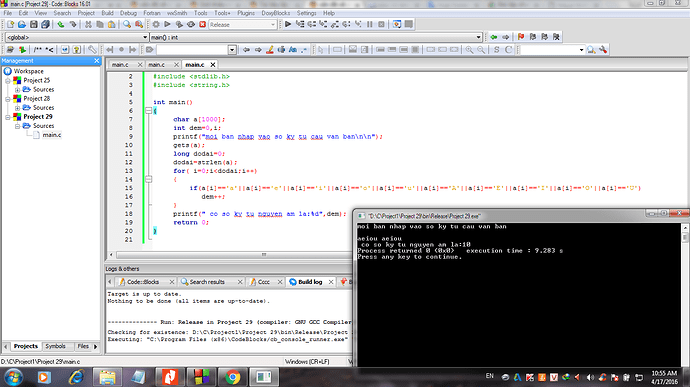The width and height of the screenshot is (690, 387).
Task: Click the Cut scissors icon
Action: [88, 25]
